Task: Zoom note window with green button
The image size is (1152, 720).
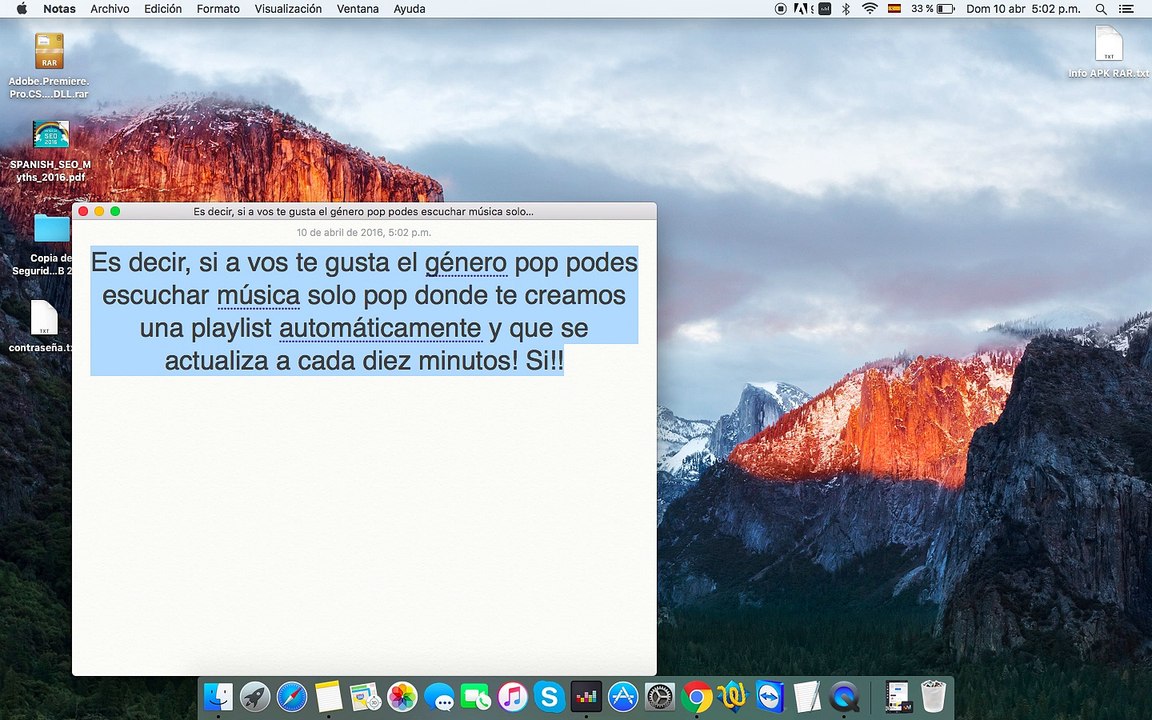Action: 115,212
